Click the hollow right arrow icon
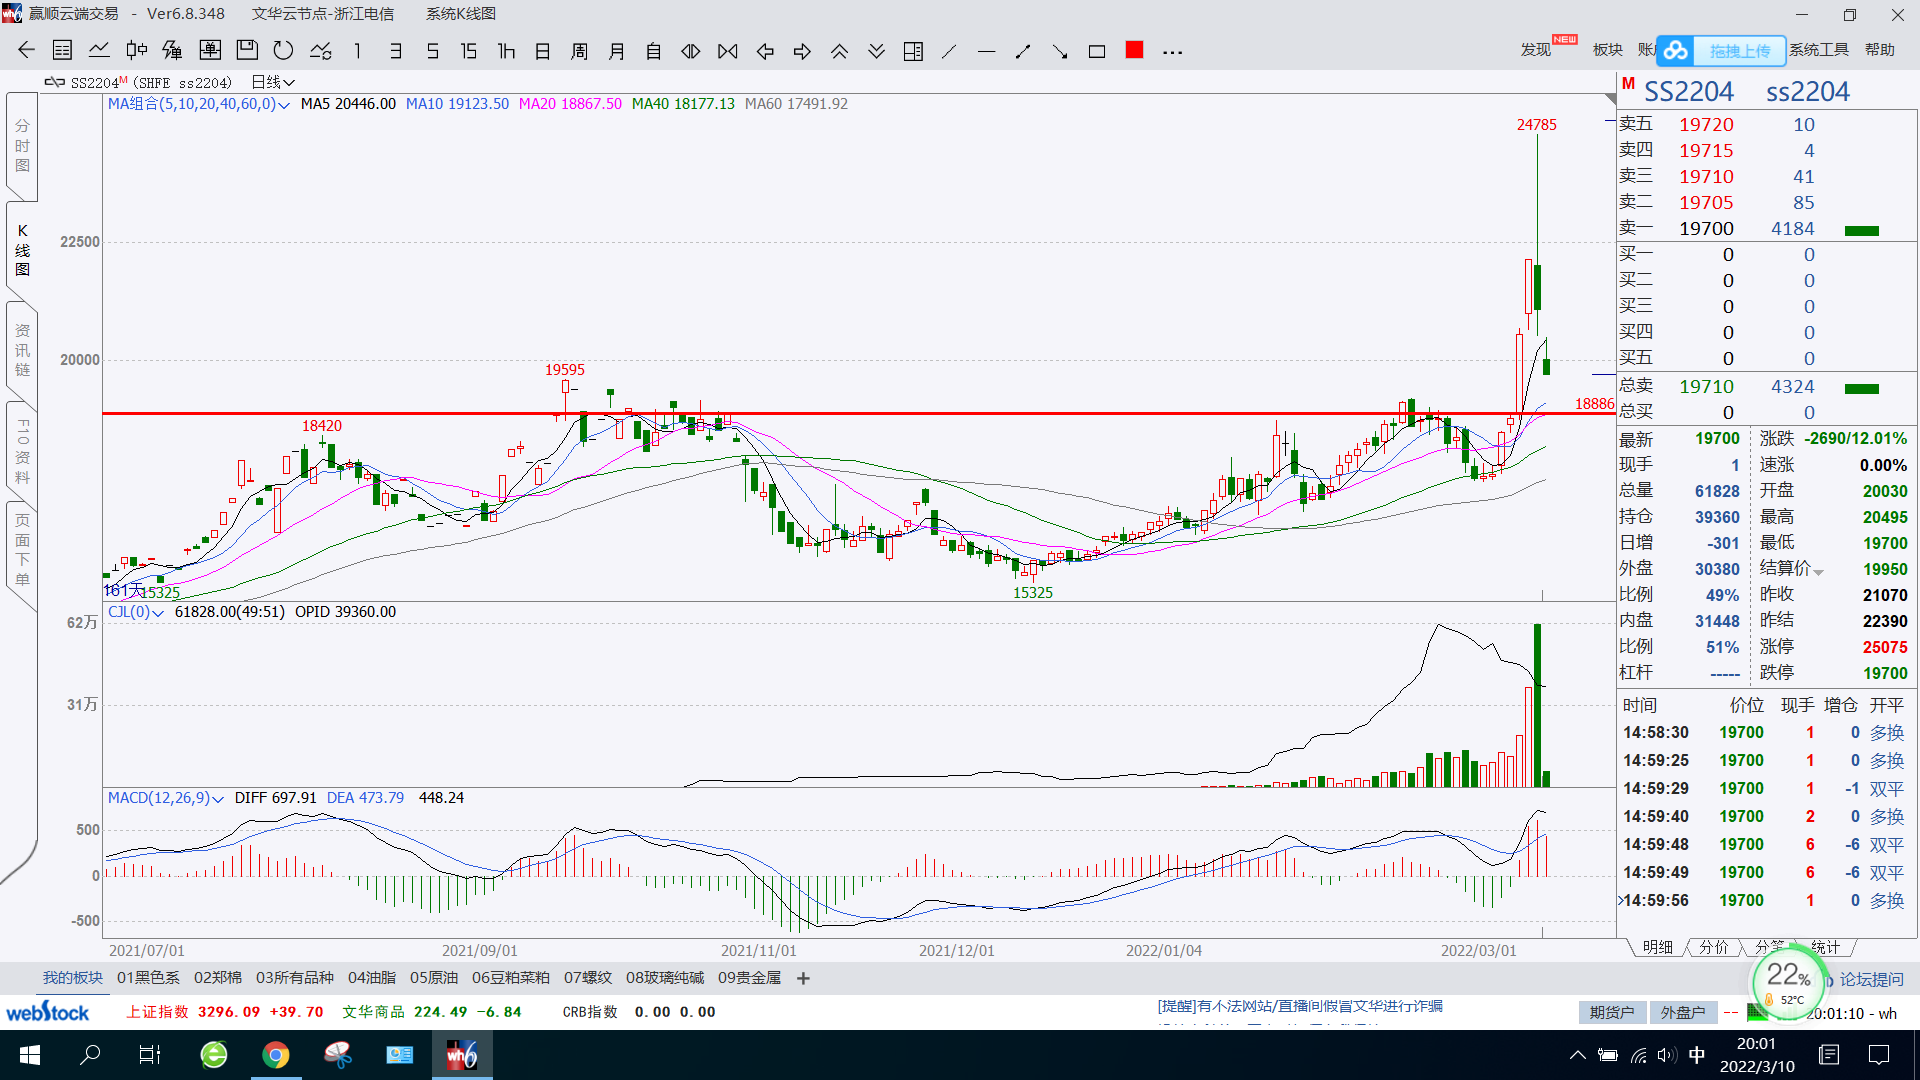 (802, 51)
